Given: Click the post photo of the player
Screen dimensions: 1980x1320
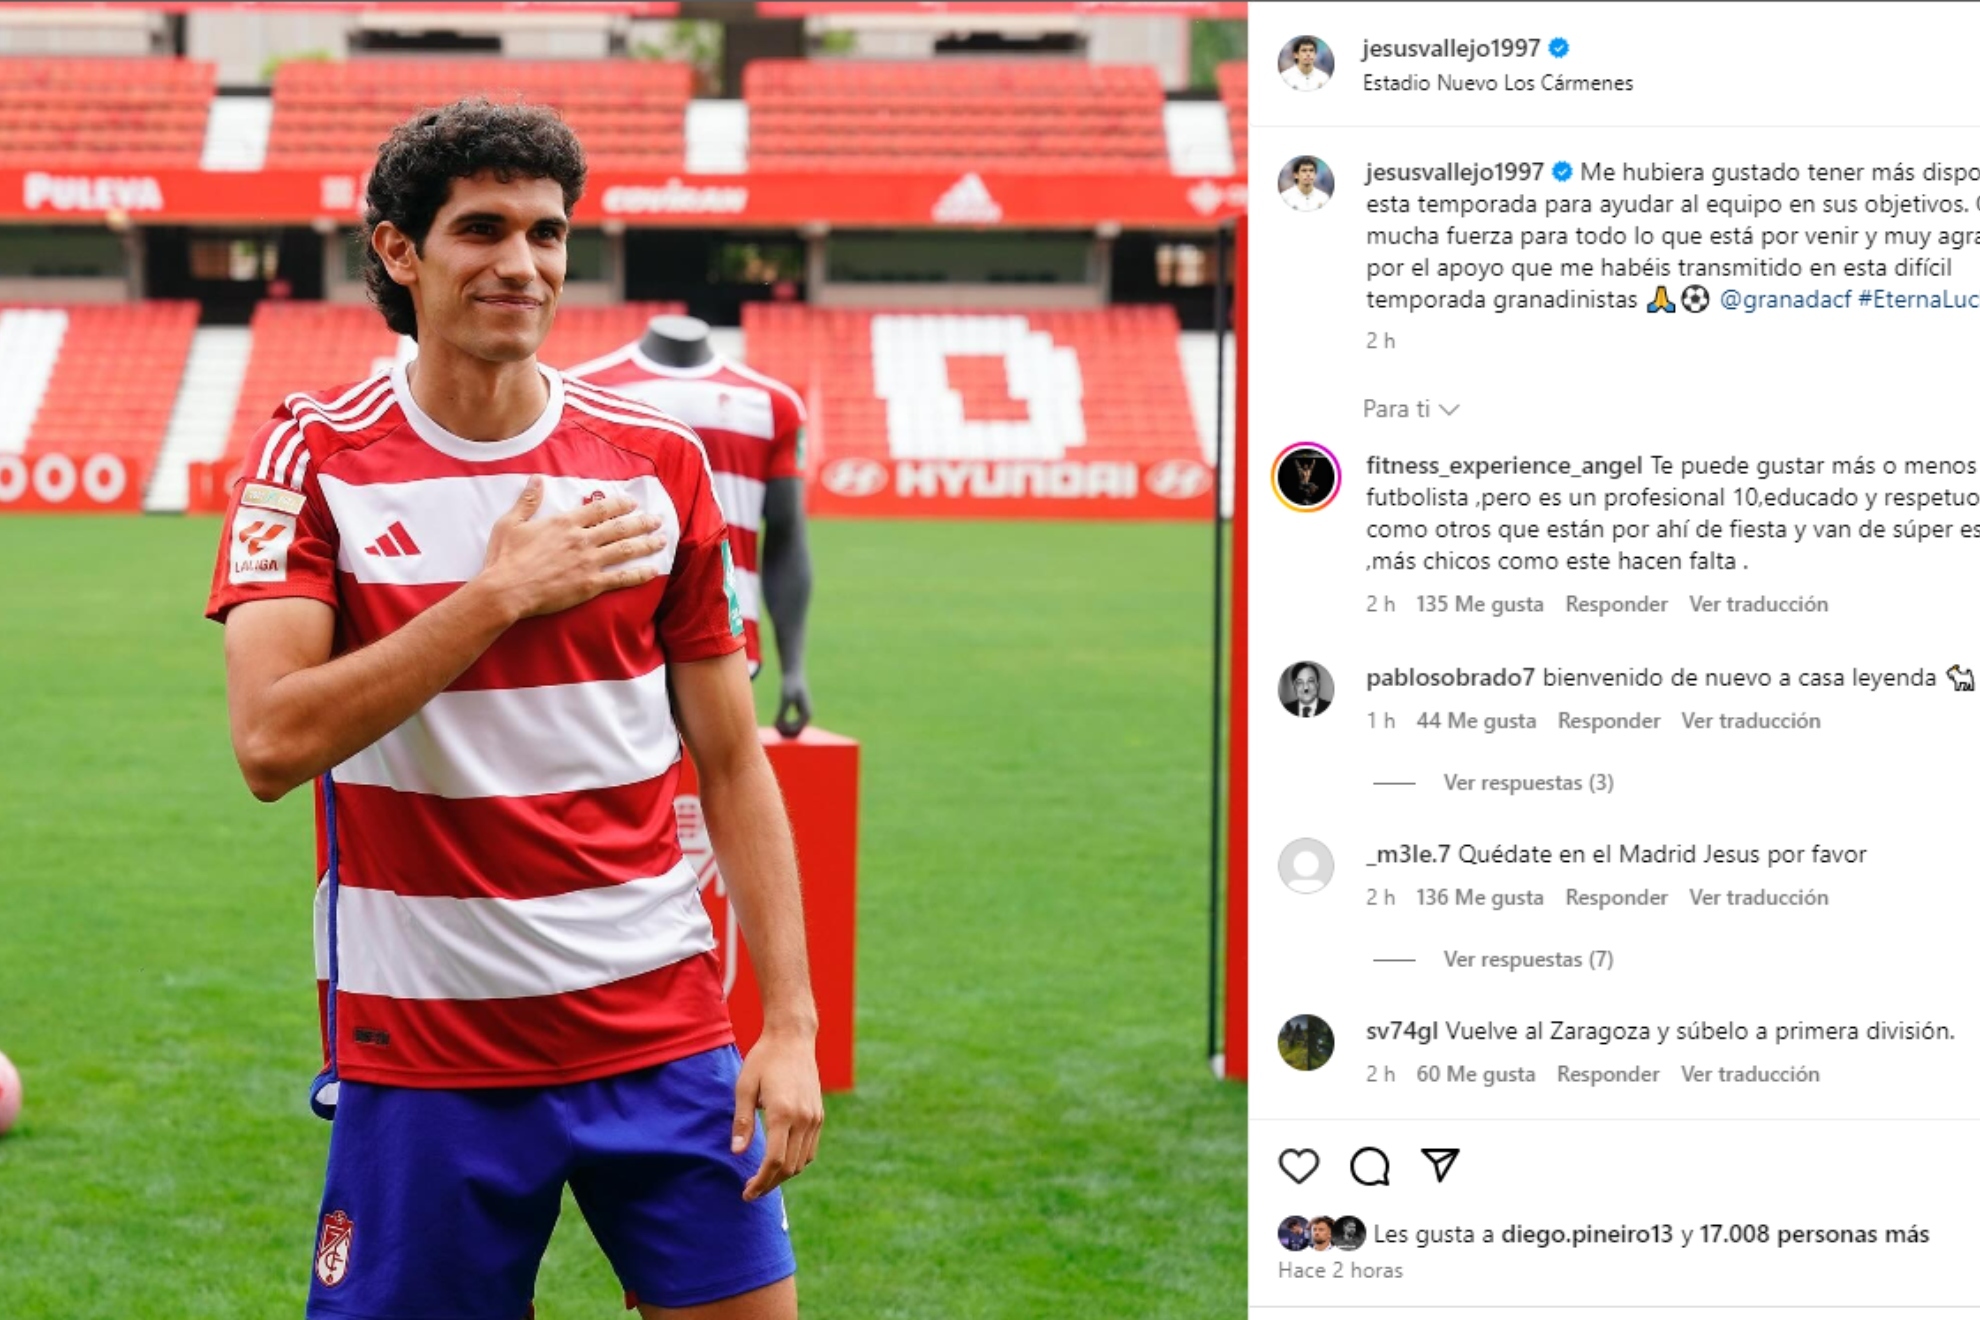Looking at the screenshot, I should 623,660.
